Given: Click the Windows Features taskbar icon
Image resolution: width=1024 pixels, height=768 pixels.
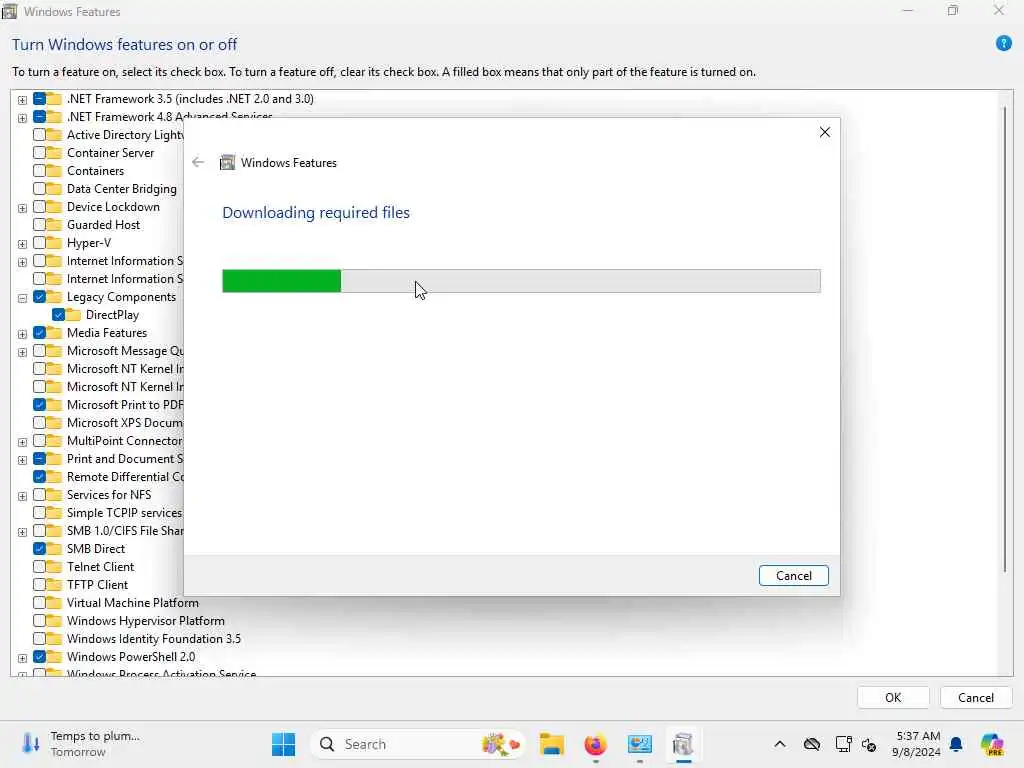Looking at the screenshot, I should tap(683, 744).
